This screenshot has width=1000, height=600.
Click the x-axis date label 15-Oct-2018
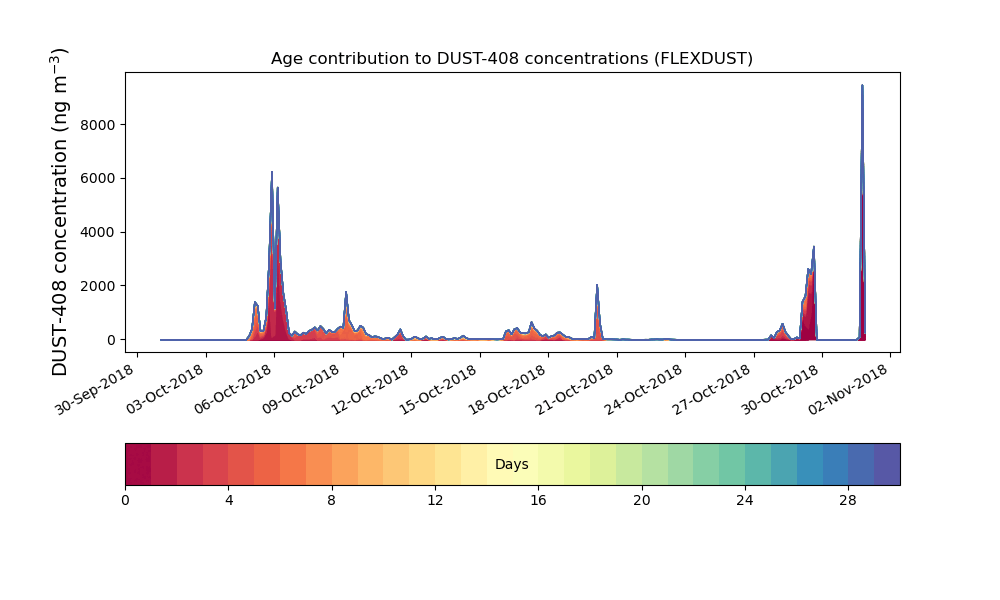[438, 390]
